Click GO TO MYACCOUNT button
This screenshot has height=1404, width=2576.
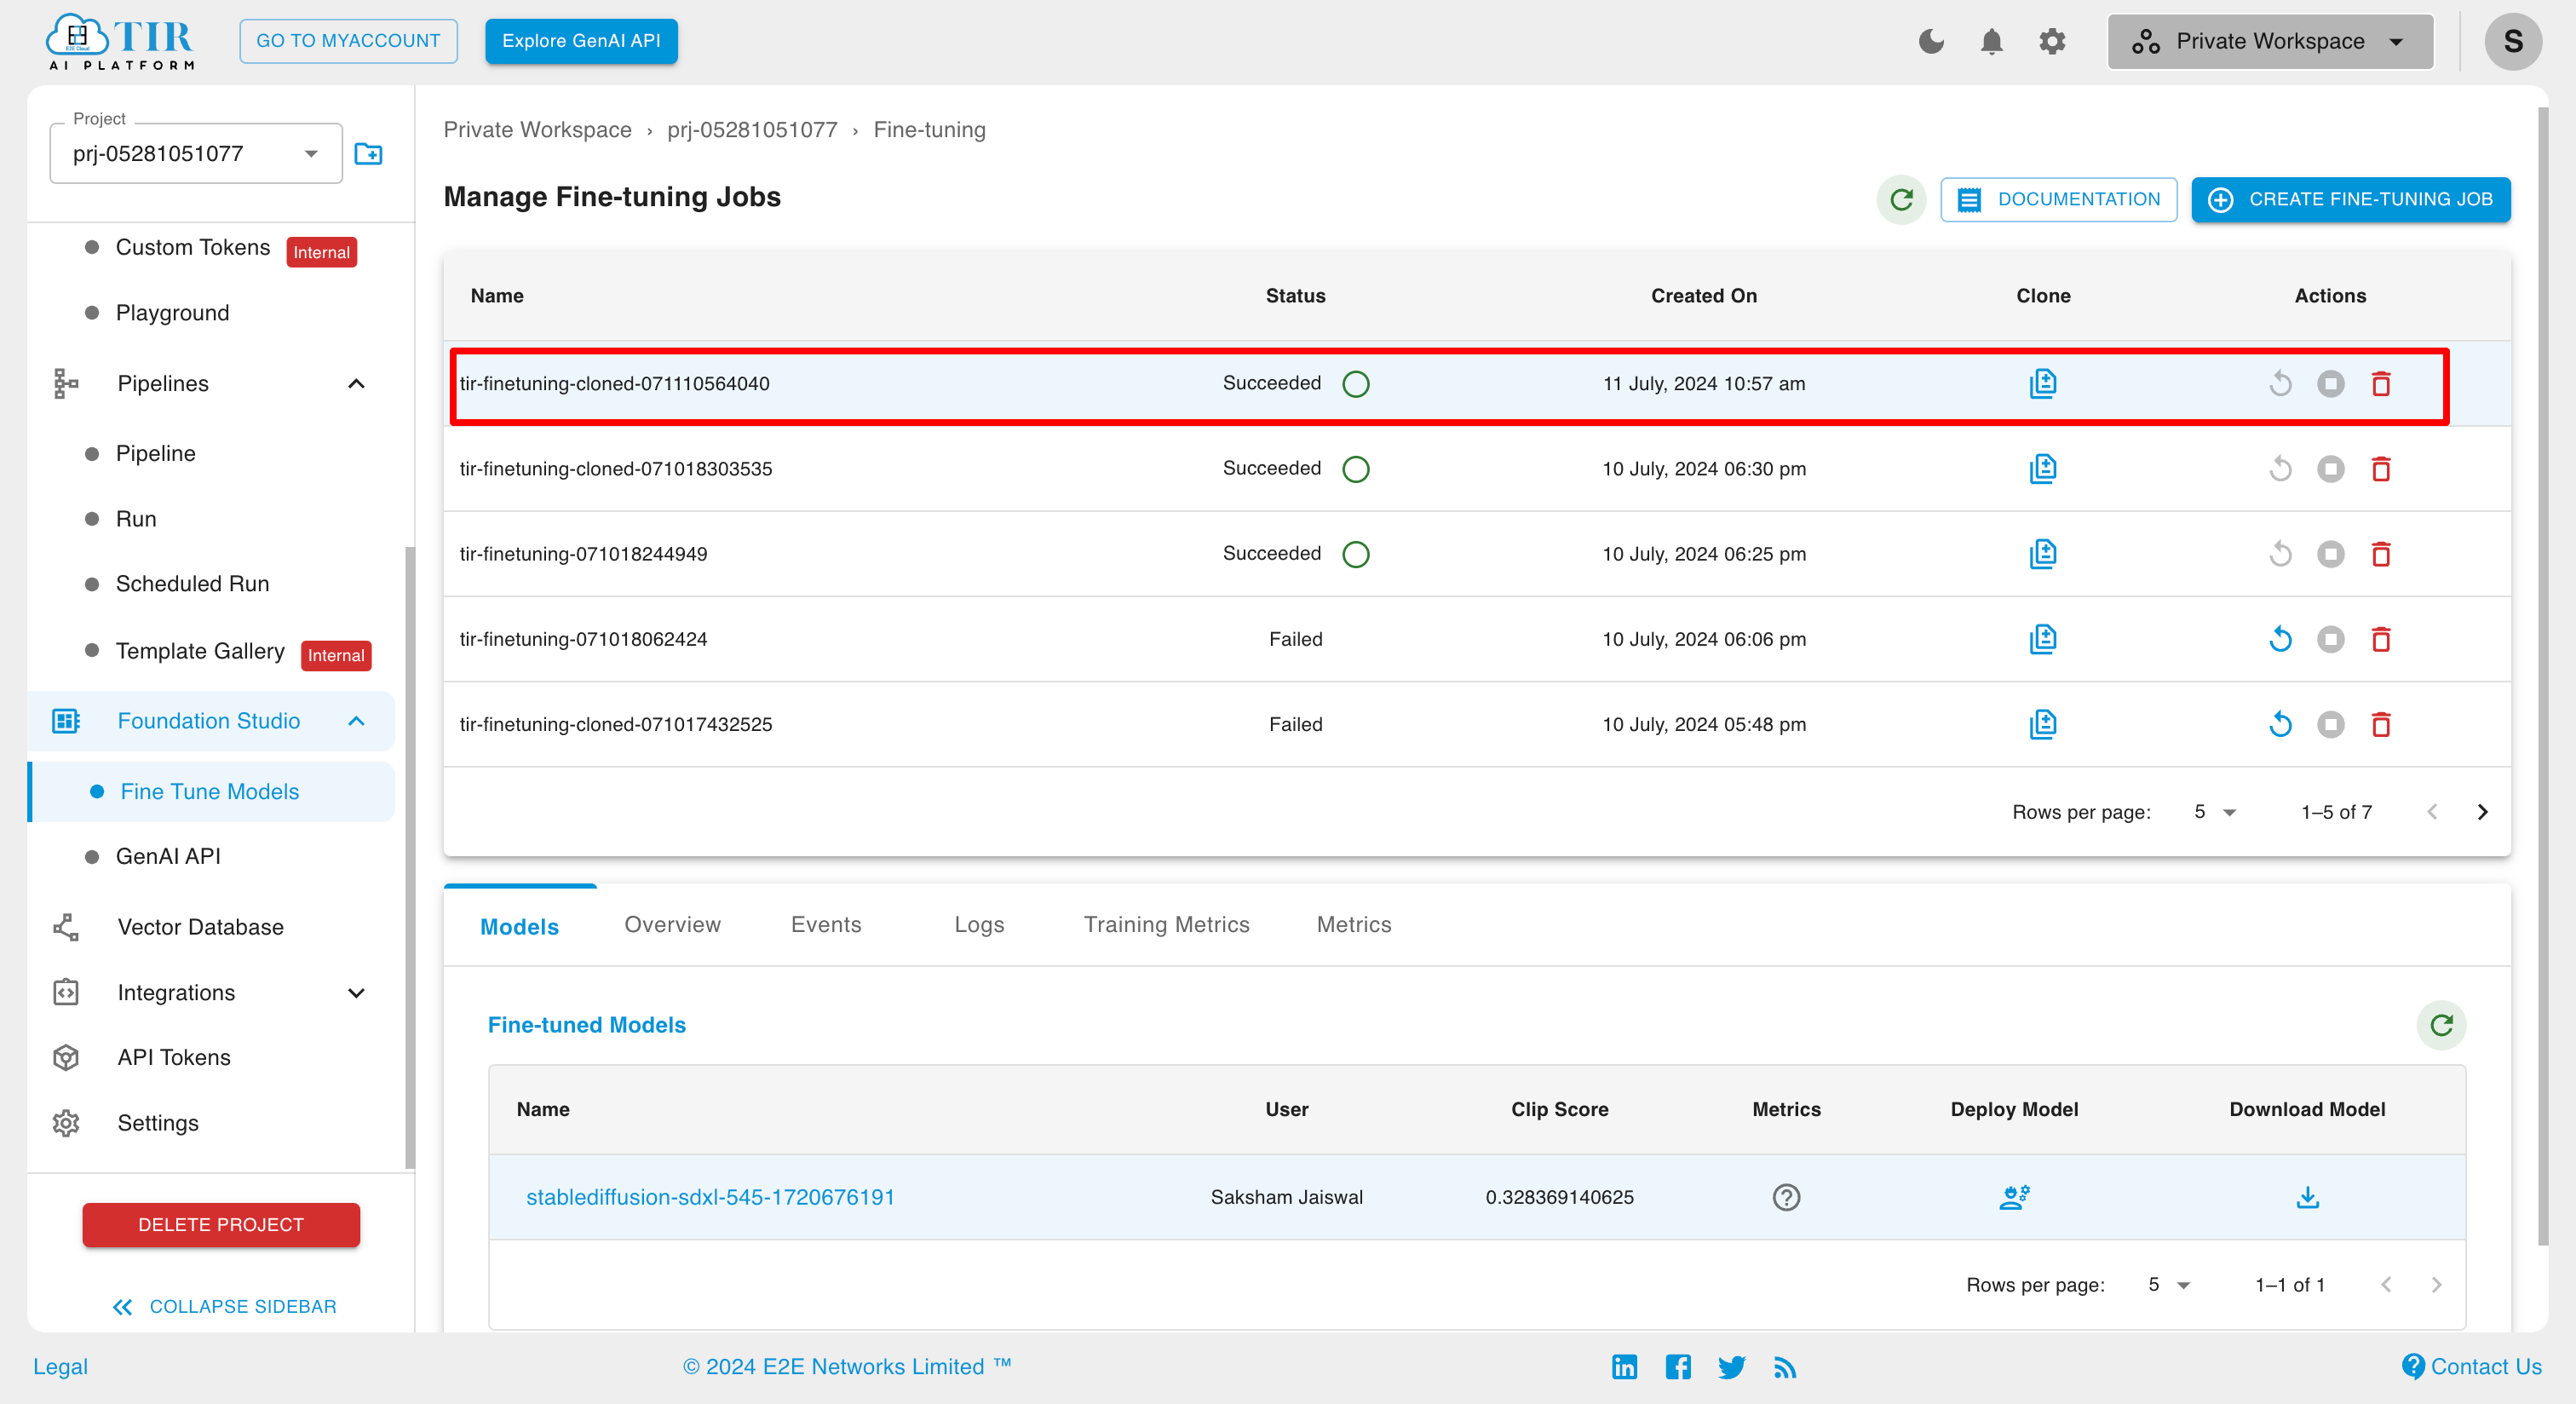(348, 41)
